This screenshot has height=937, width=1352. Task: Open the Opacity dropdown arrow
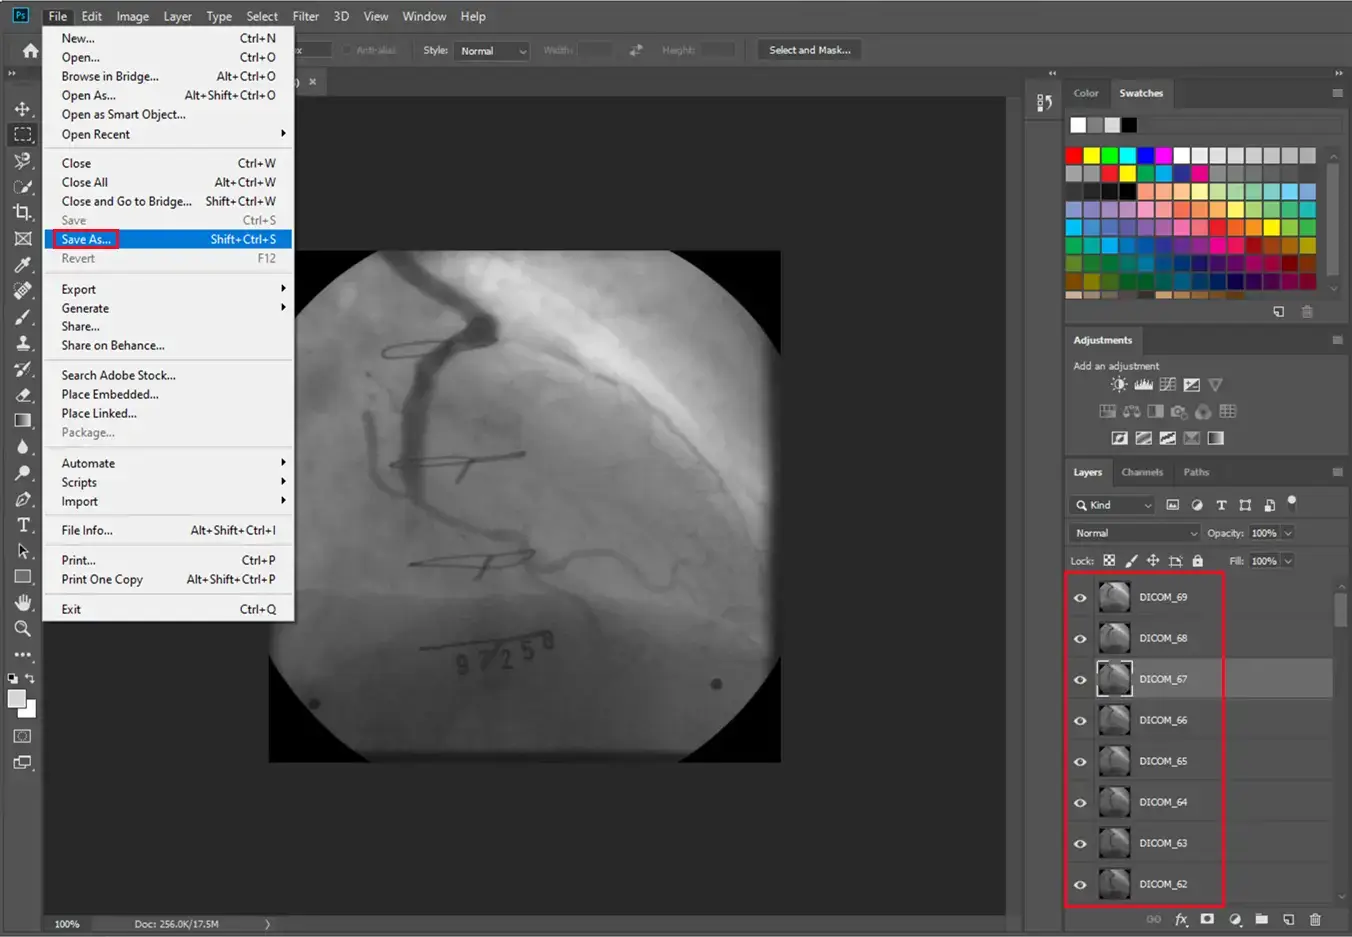click(1288, 533)
